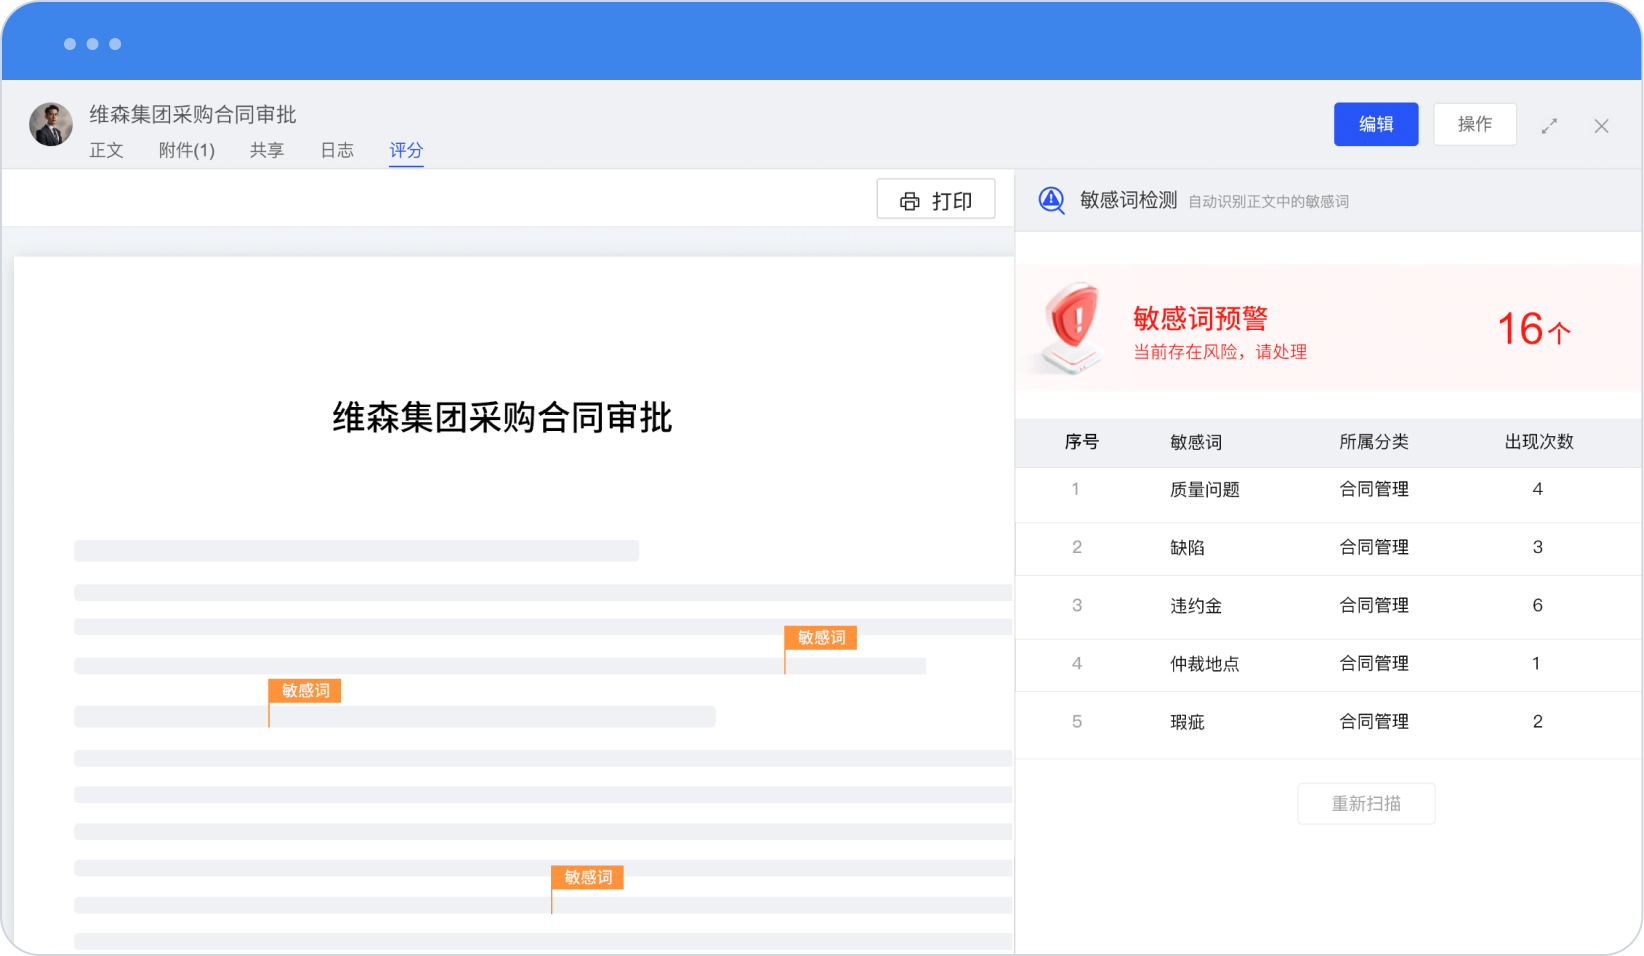Viewport: 1644px width, 956px height.
Task: Click the 瑕疵 sensitive word entry
Action: 1188,722
